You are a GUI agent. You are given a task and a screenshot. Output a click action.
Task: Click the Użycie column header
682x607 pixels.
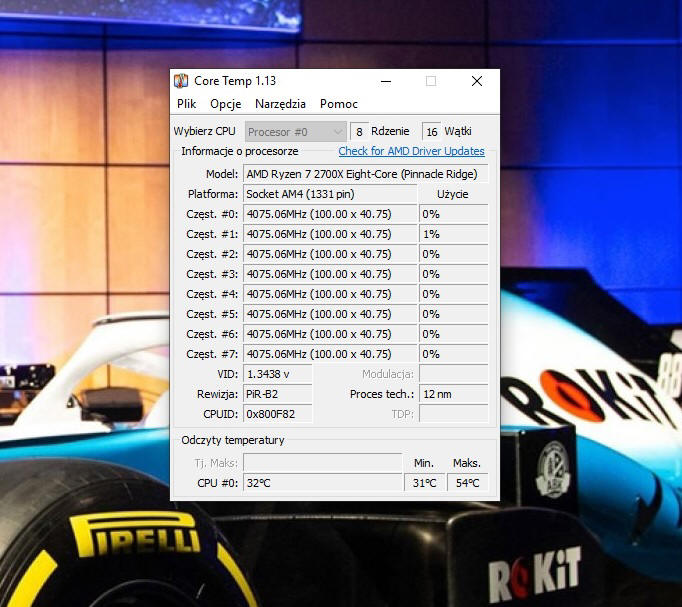click(453, 194)
